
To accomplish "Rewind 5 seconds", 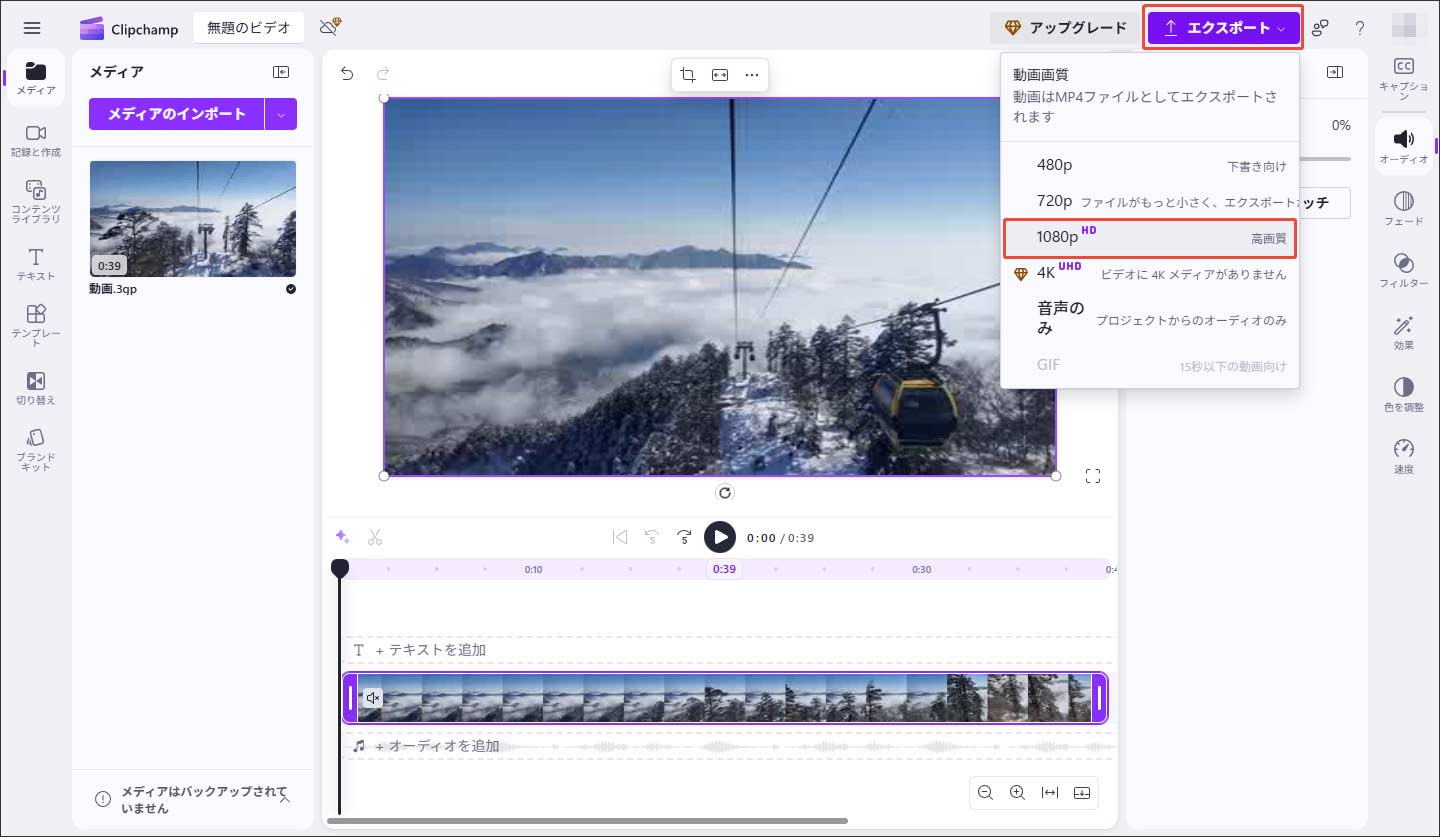I will [652, 537].
